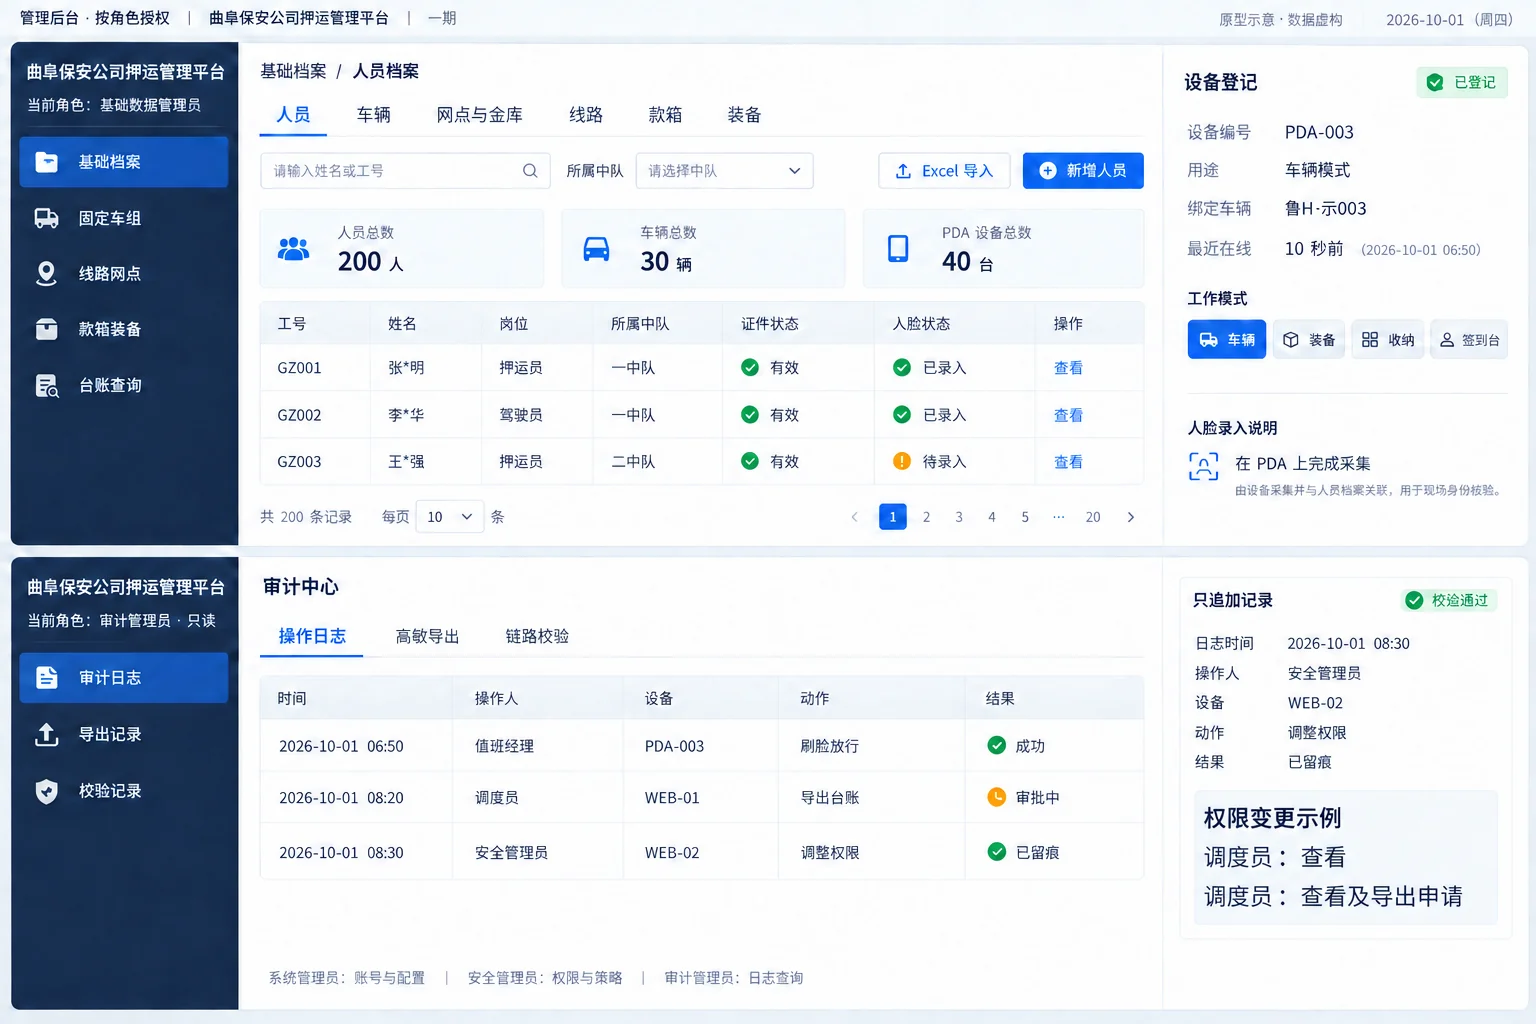This screenshot has width=1536, height=1024.
Task: Select 装备 work mode
Action: tap(1309, 340)
